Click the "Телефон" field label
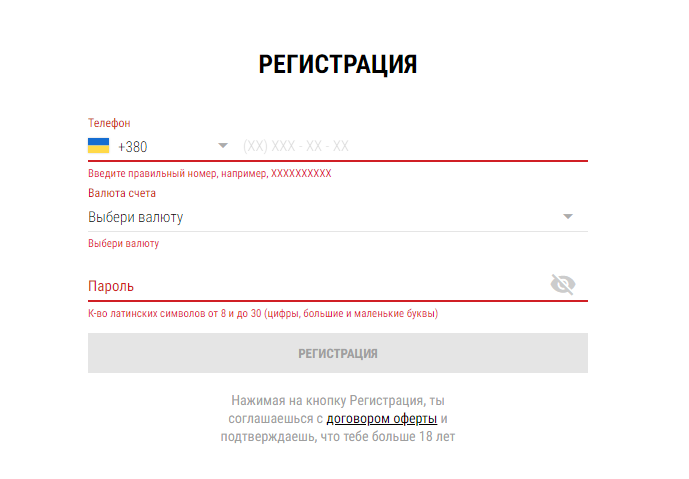This screenshot has height=479, width=689. tap(109, 123)
